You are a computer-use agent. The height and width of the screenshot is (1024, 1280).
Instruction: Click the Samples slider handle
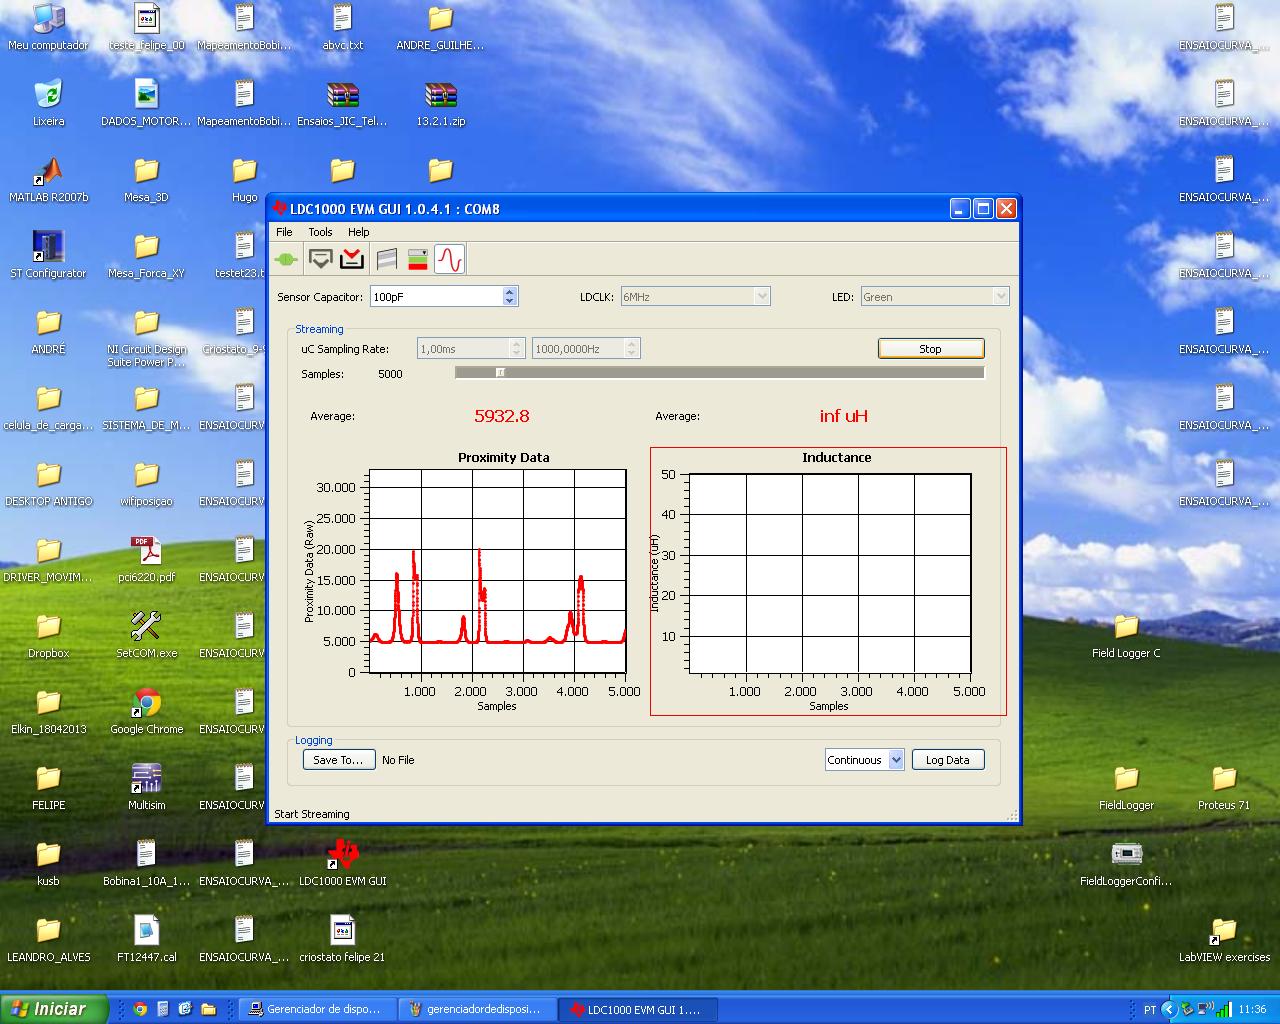(x=501, y=373)
